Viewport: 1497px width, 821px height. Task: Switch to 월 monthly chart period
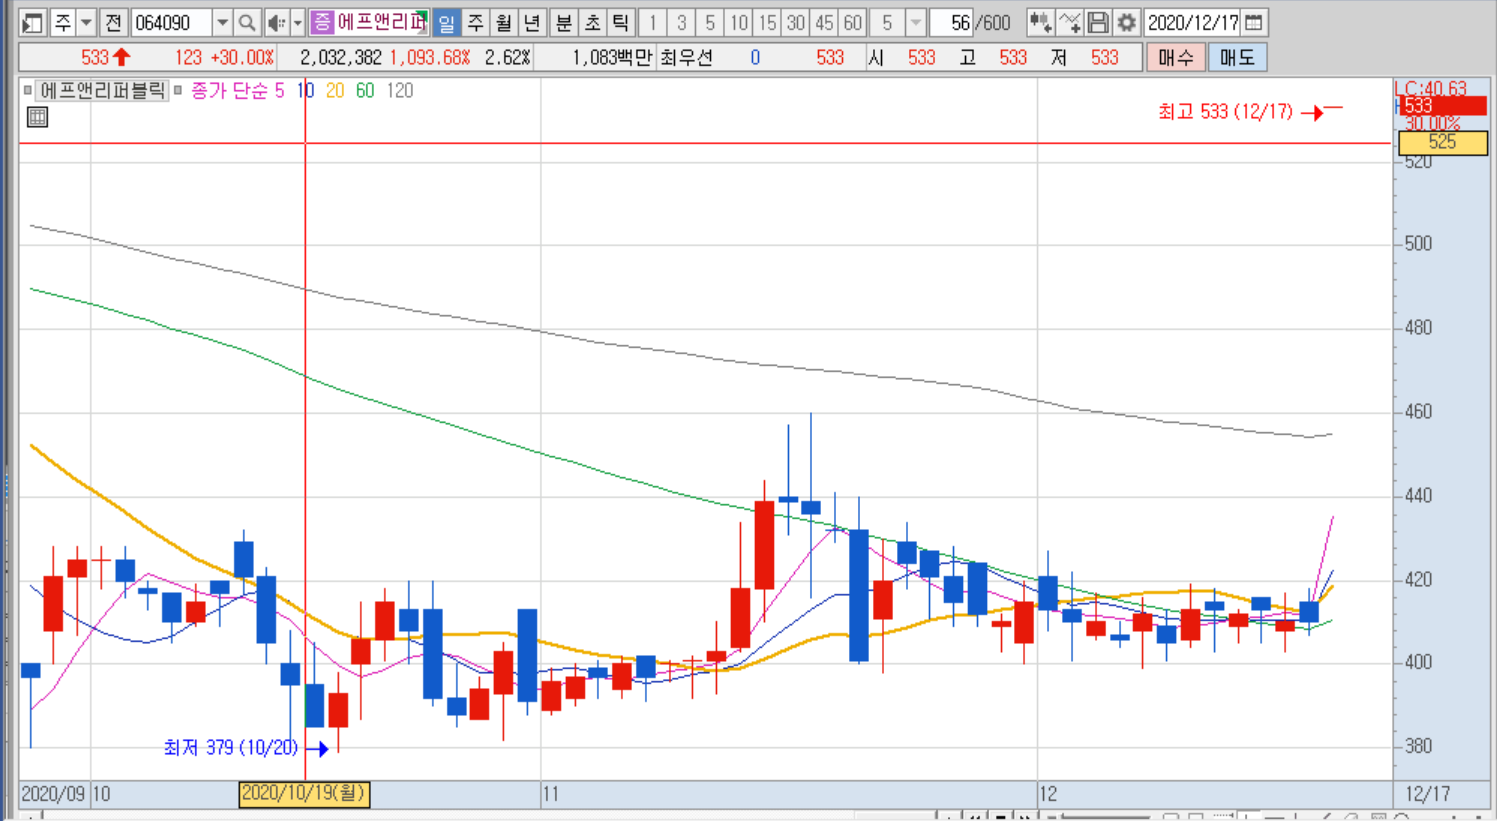[503, 22]
